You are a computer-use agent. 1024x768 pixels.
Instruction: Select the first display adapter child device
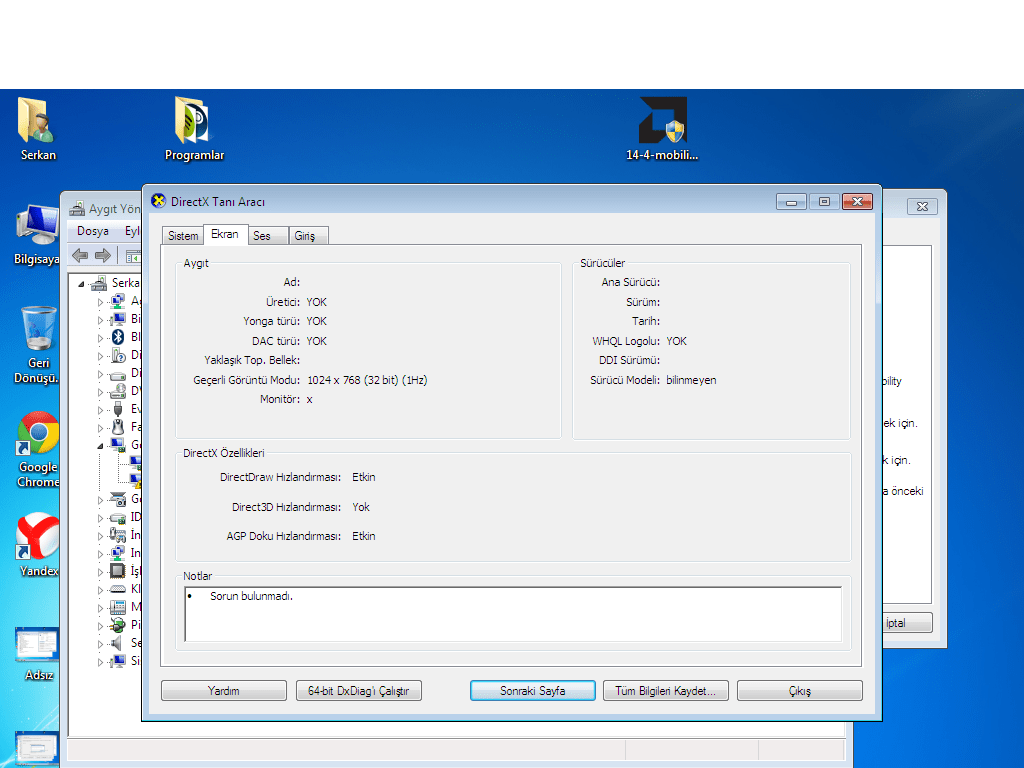(x=136, y=462)
